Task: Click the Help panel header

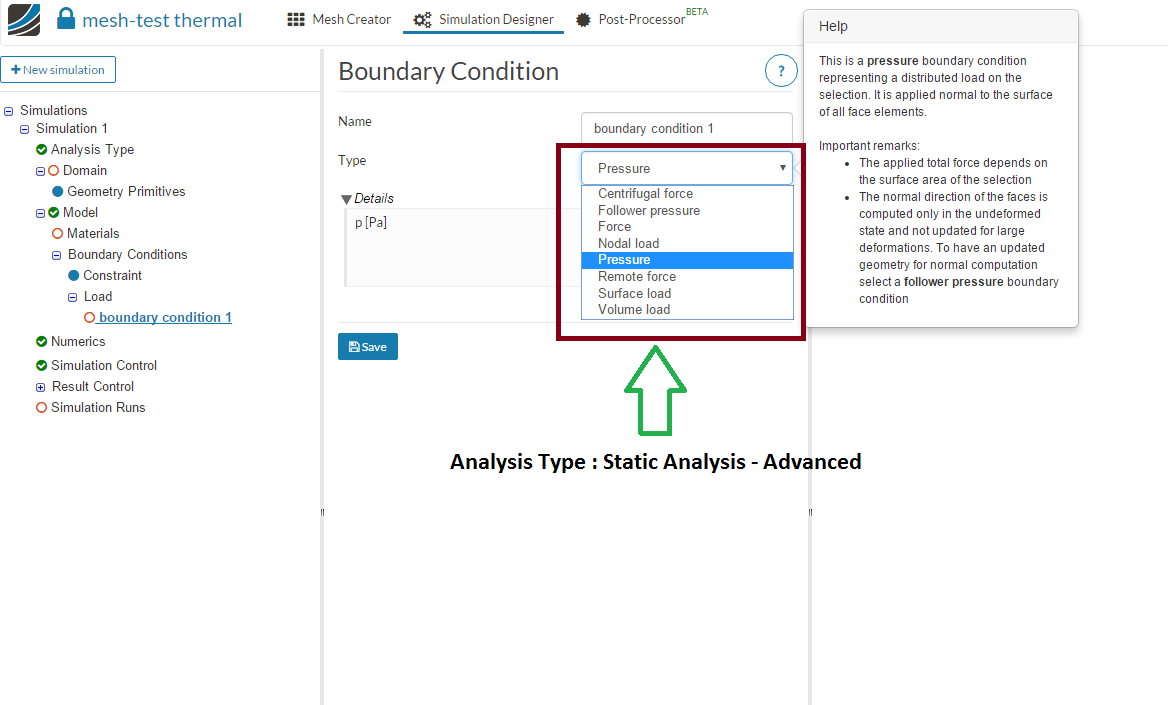Action: (941, 26)
